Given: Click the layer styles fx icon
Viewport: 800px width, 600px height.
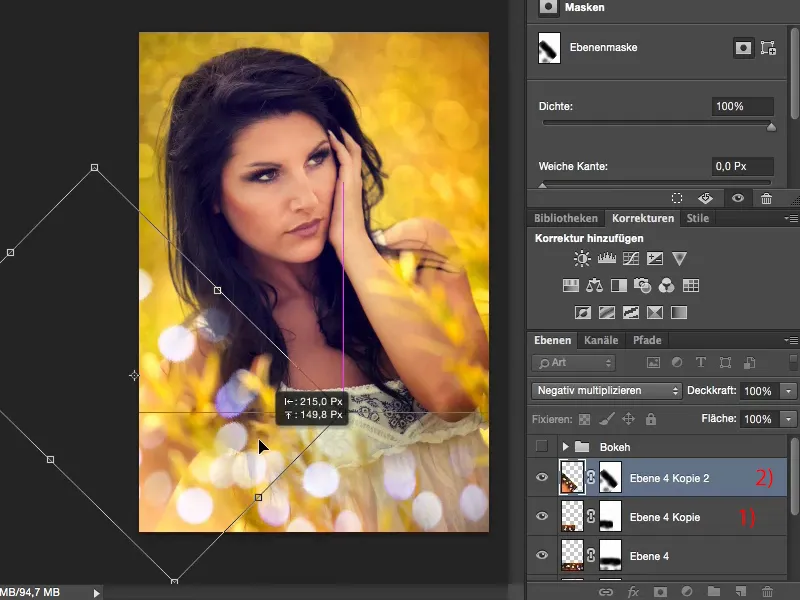Looking at the screenshot, I should coord(632,592).
